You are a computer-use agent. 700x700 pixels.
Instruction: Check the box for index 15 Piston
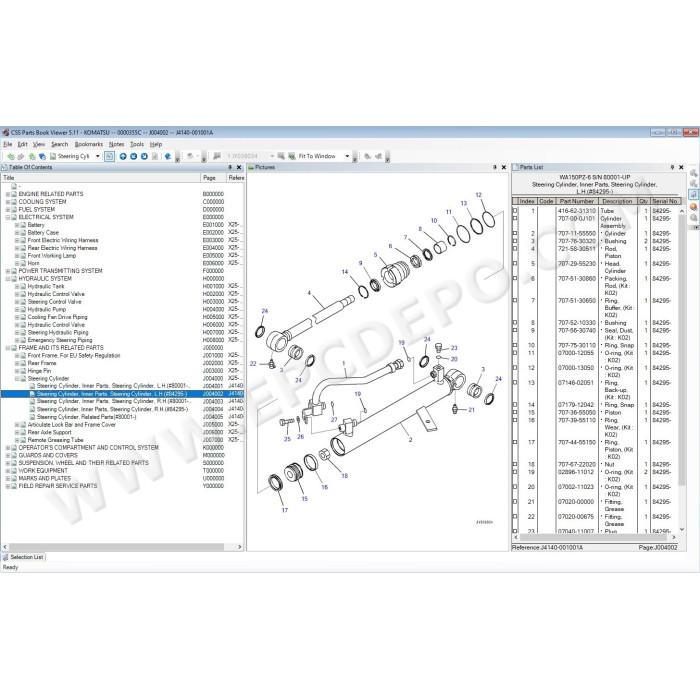[515, 412]
